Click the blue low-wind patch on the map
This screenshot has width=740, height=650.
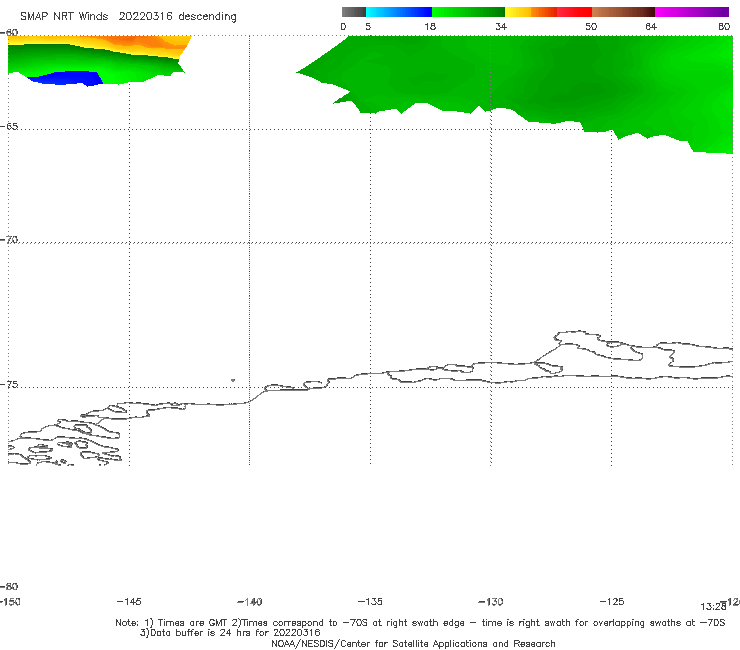pyautogui.click(x=66, y=78)
